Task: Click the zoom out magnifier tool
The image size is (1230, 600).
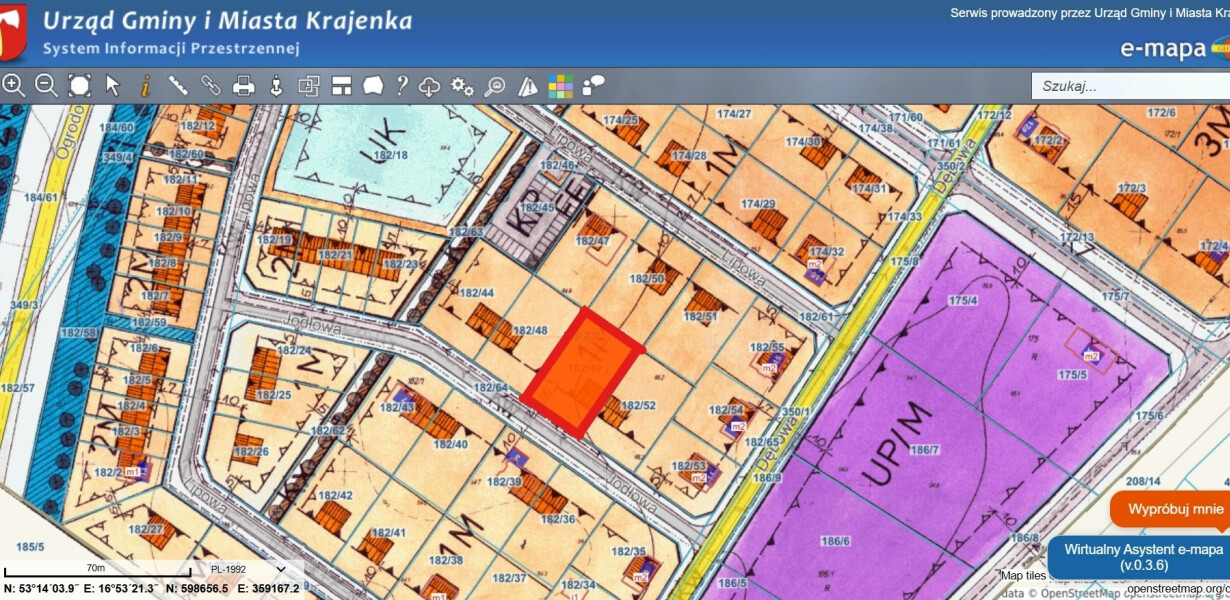Action: (x=46, y=86)
